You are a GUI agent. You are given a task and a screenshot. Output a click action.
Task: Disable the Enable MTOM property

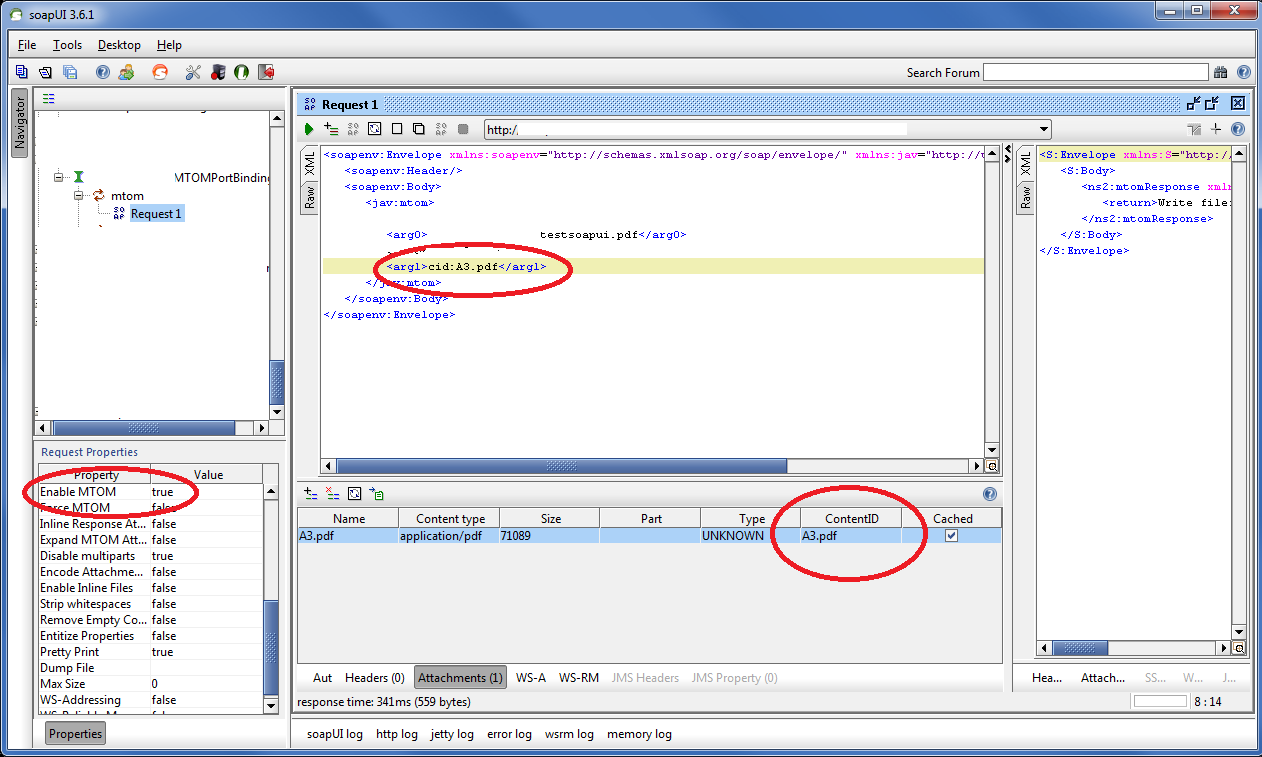pyautogui.click(x=165, y=491)
